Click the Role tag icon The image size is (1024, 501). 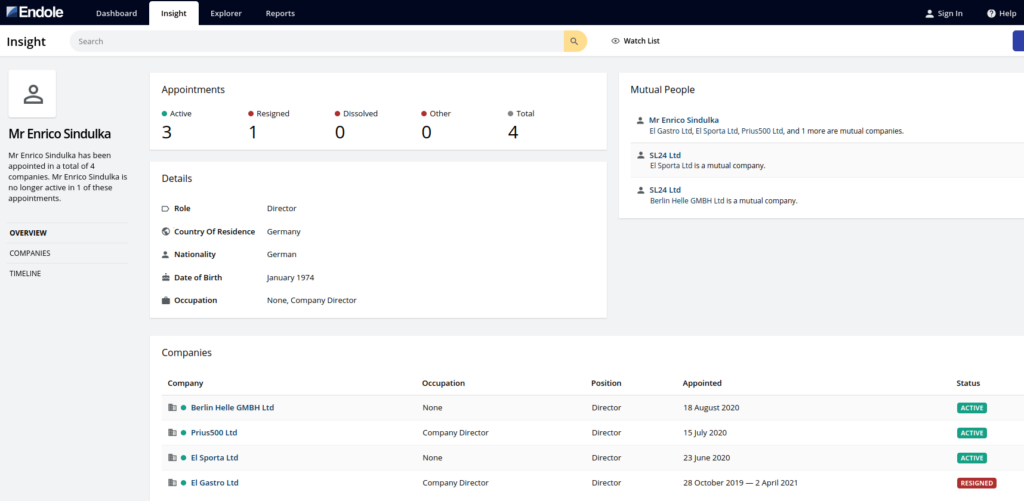(x=165, y=209)
